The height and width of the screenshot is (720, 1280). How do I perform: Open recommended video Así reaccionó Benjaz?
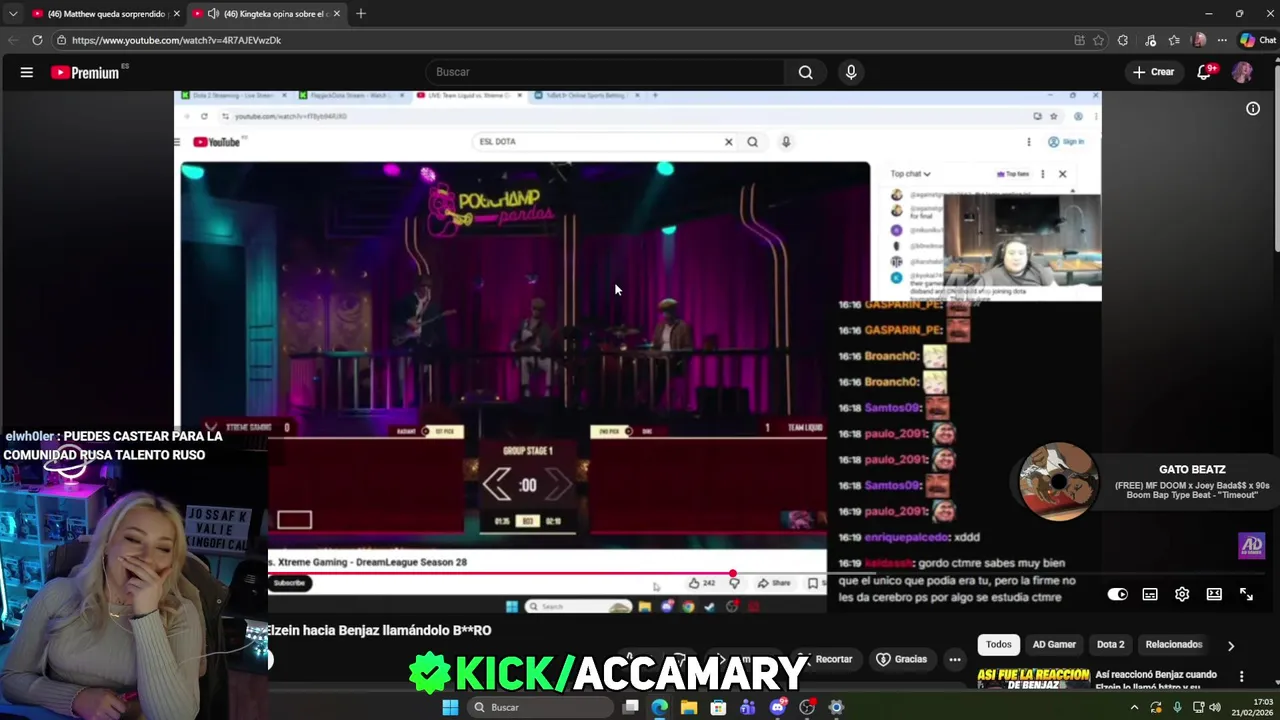pos(1156,678)
